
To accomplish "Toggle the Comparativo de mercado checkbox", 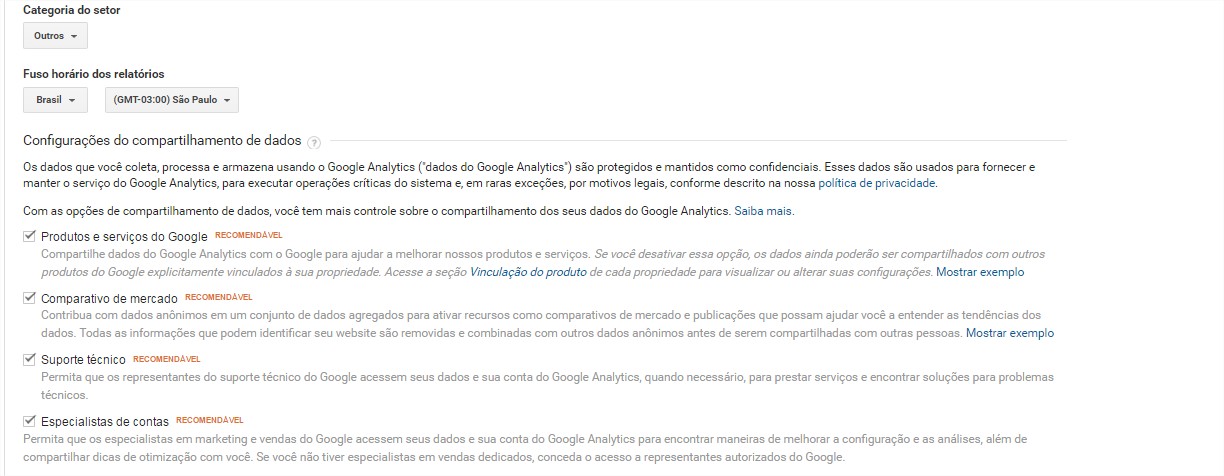I will coord(29,298).
